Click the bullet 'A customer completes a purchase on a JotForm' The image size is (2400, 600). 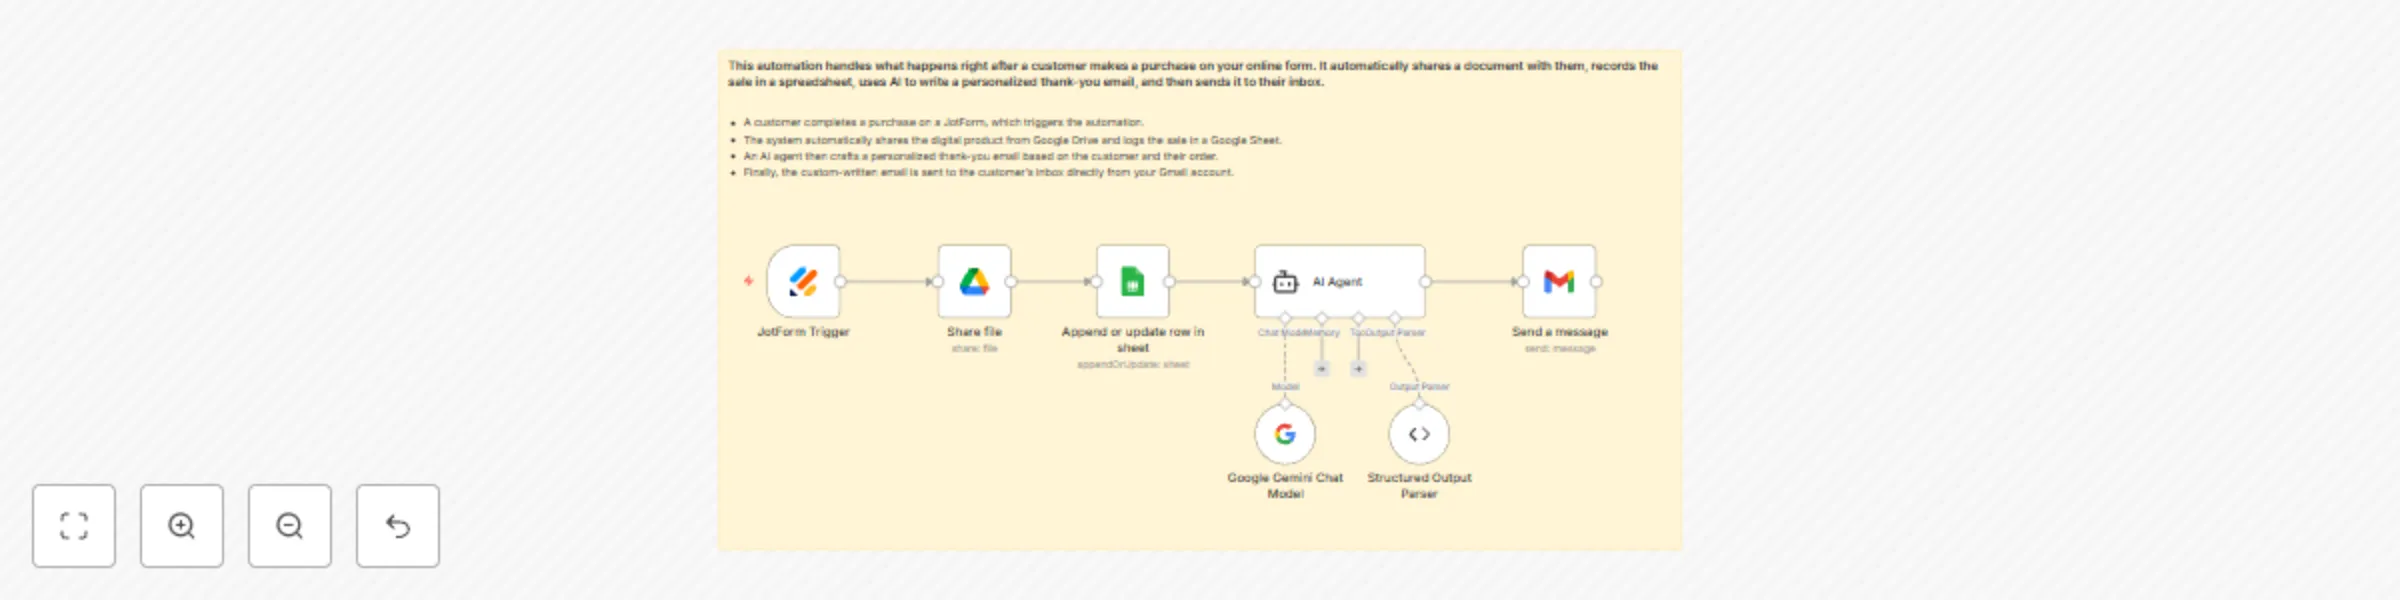(943, 122)
